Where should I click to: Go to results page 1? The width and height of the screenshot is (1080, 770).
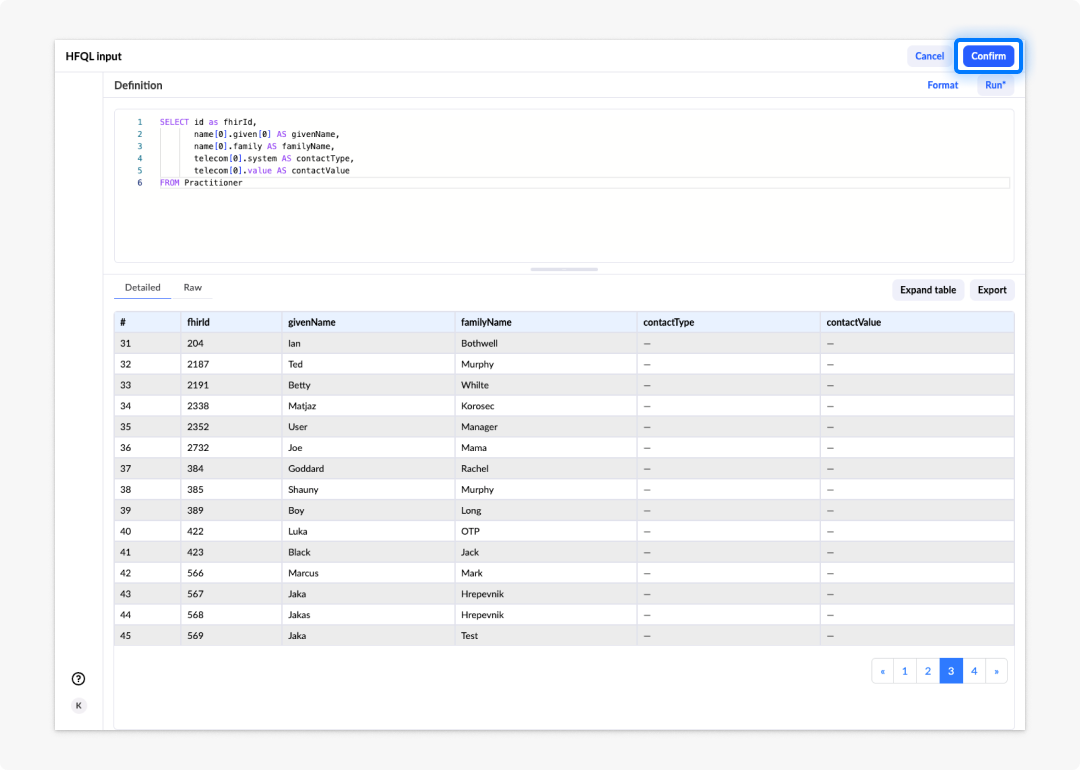click(904, 671)
